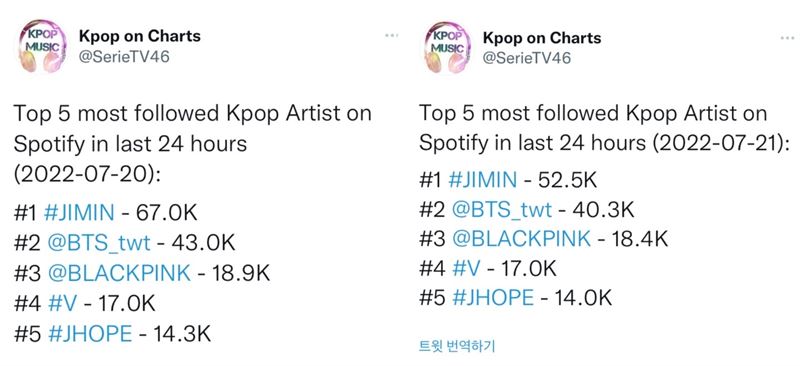Click 트윗 번역하기 translate tweet link

[457, 347]
